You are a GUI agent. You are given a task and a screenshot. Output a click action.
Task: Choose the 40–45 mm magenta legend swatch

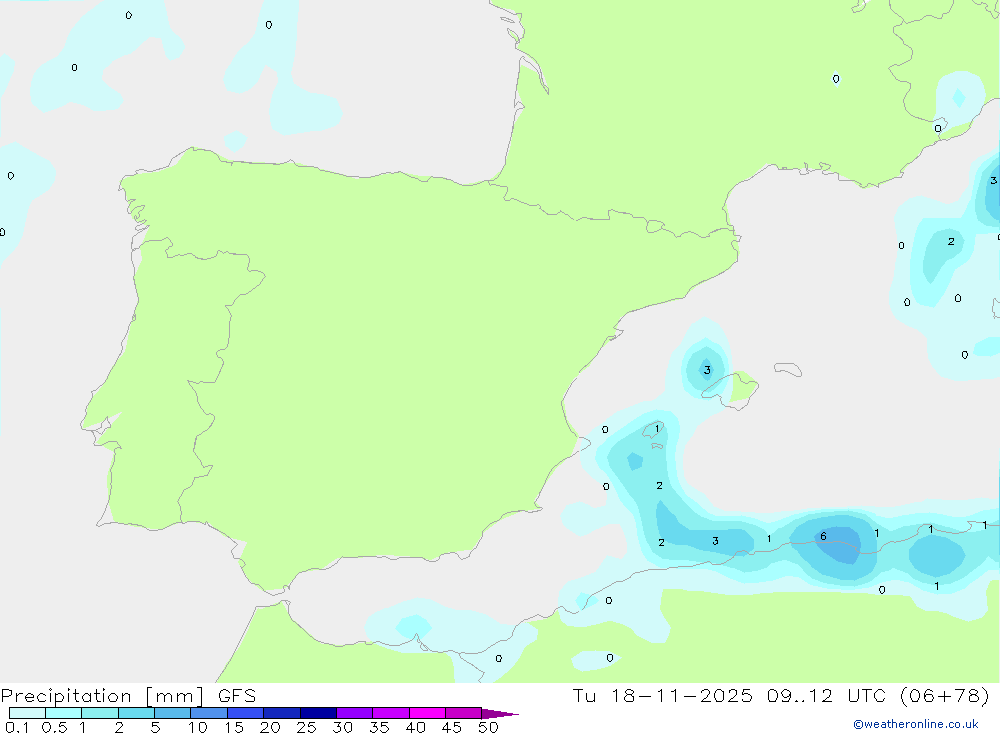(x=427, y=713)
